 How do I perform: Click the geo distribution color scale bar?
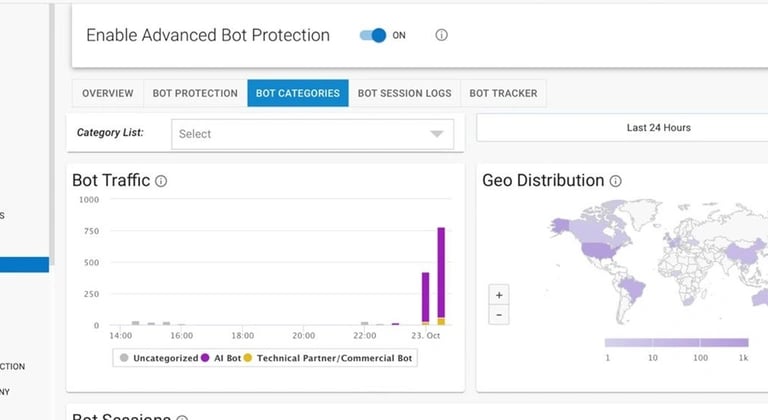[676, 343]
